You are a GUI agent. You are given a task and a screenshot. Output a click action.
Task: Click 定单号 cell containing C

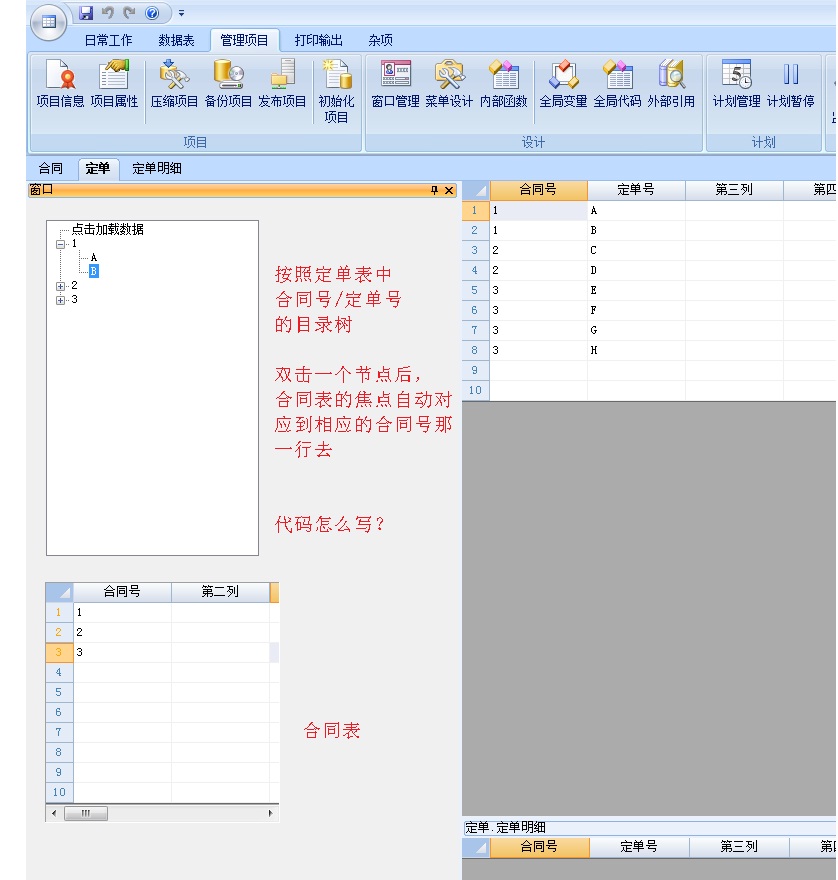click(x=636, y=250)
